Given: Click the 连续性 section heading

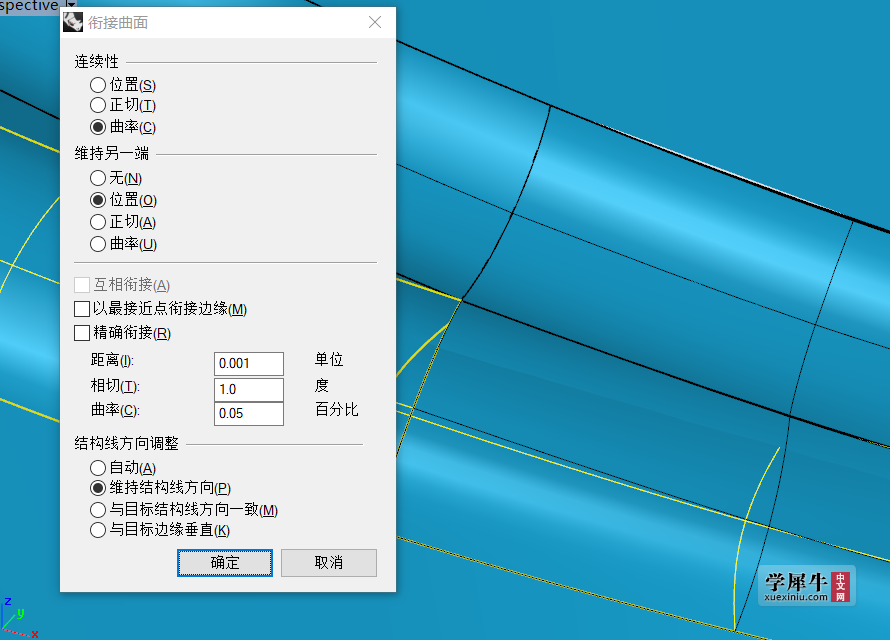Looking at the screenshot, I should (x=96, y=61).
